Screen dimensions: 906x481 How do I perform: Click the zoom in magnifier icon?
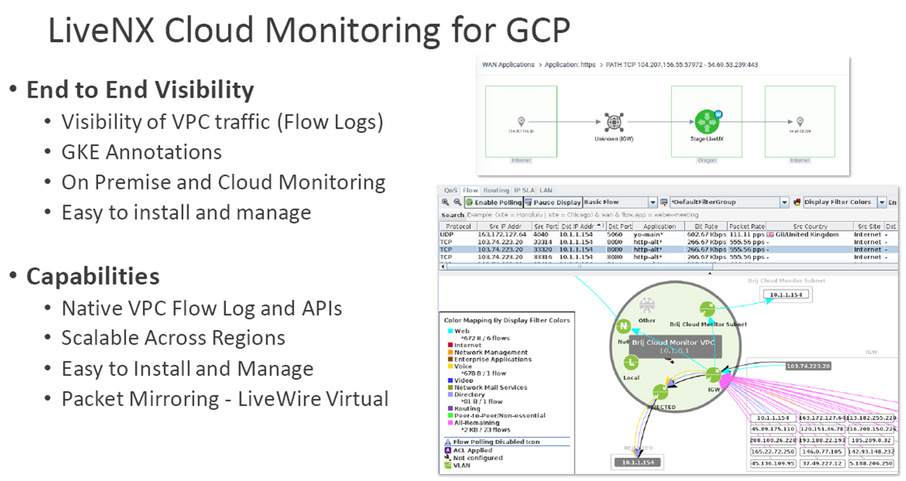(x=445, y=202)
